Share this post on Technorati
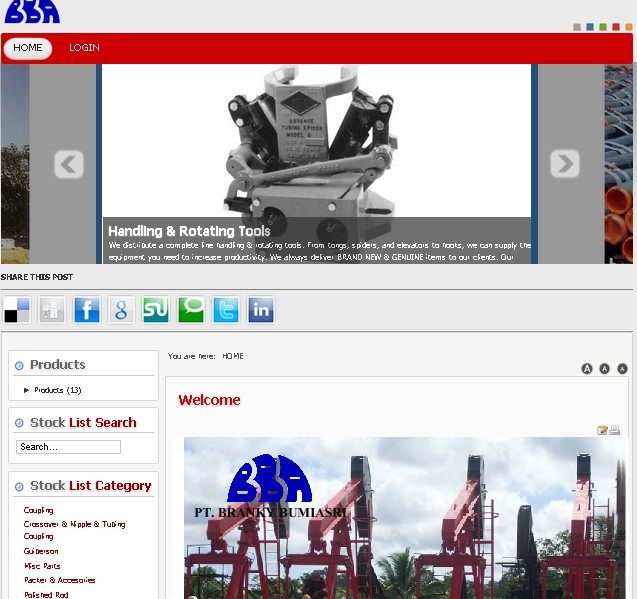Viewport: 637px width, 599px height. pyautogui.click(x=191, y=310)
